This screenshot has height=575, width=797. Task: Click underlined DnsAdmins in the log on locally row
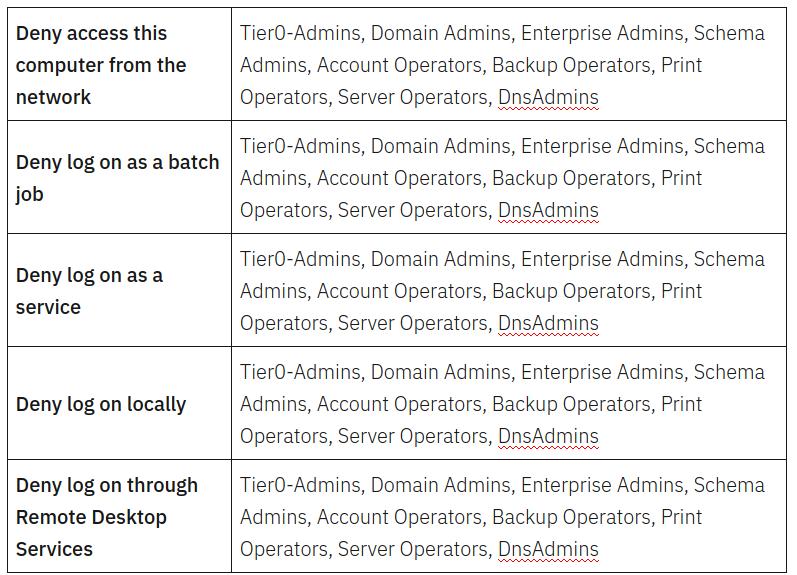pos(548,436)
